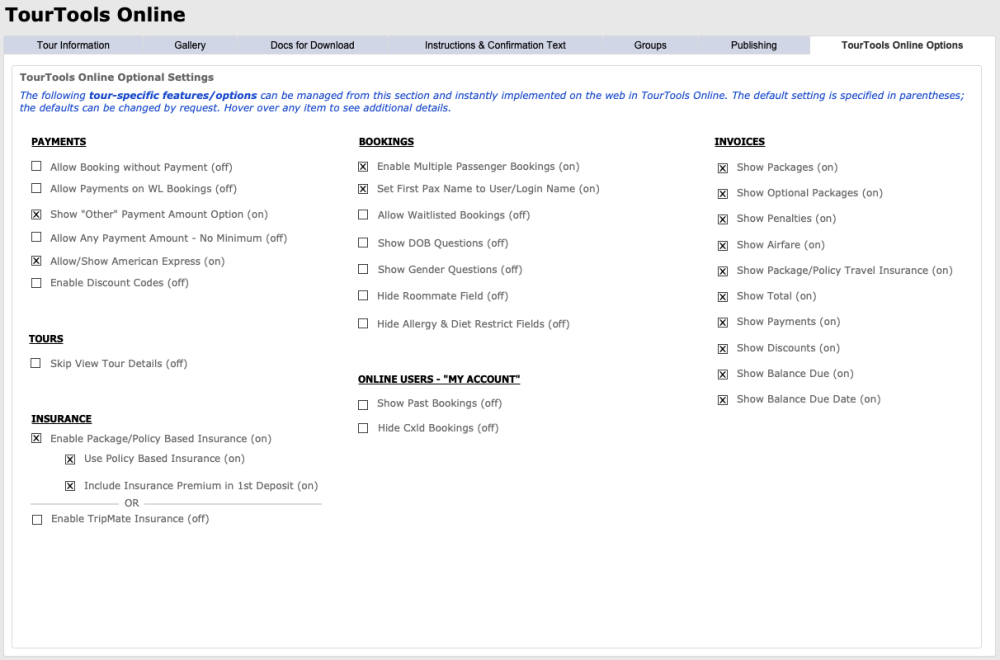The width and height of the screenshot is (1000, 660).
Task: Open the Tour Information tab
Action: click(73, 45)
